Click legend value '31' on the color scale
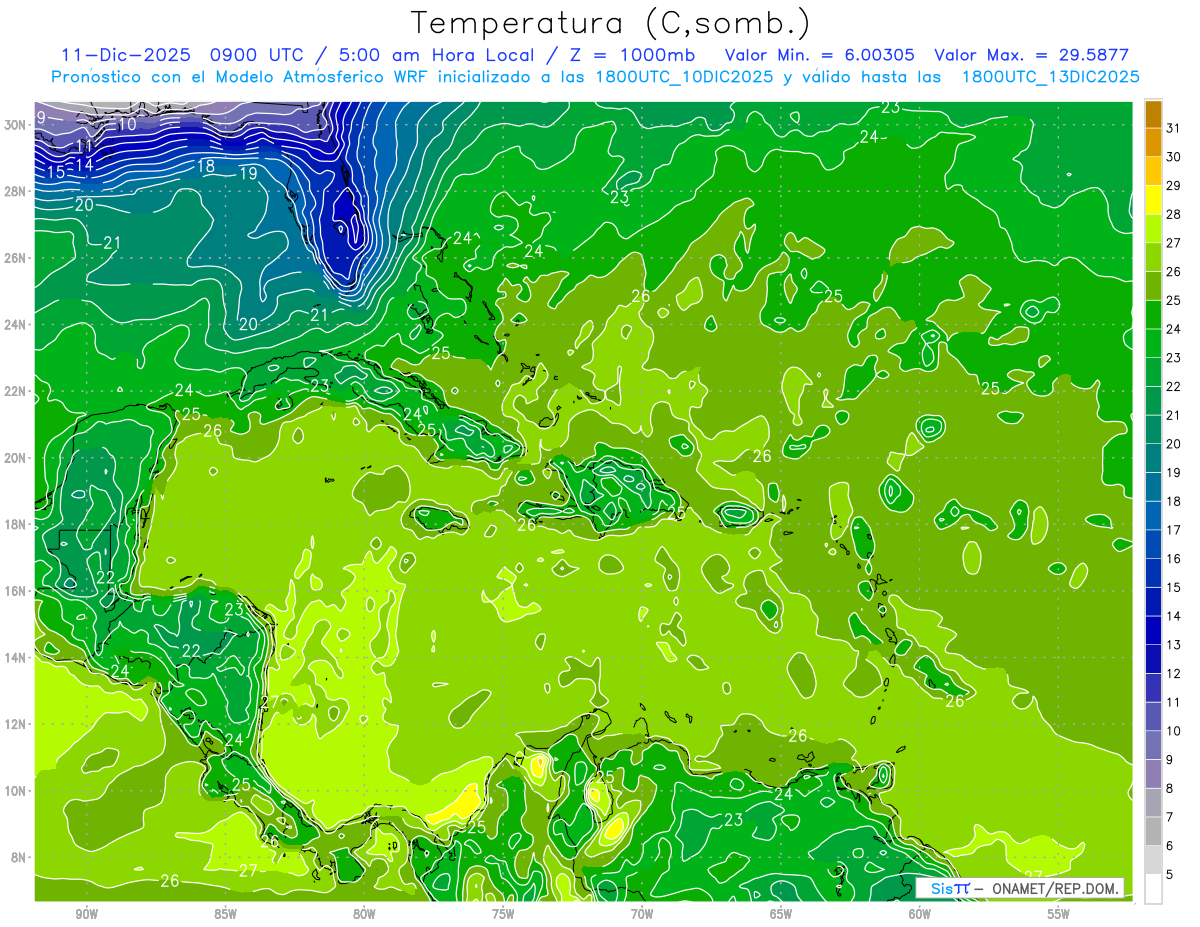1200x927 pixels. tap(1174, 127)
